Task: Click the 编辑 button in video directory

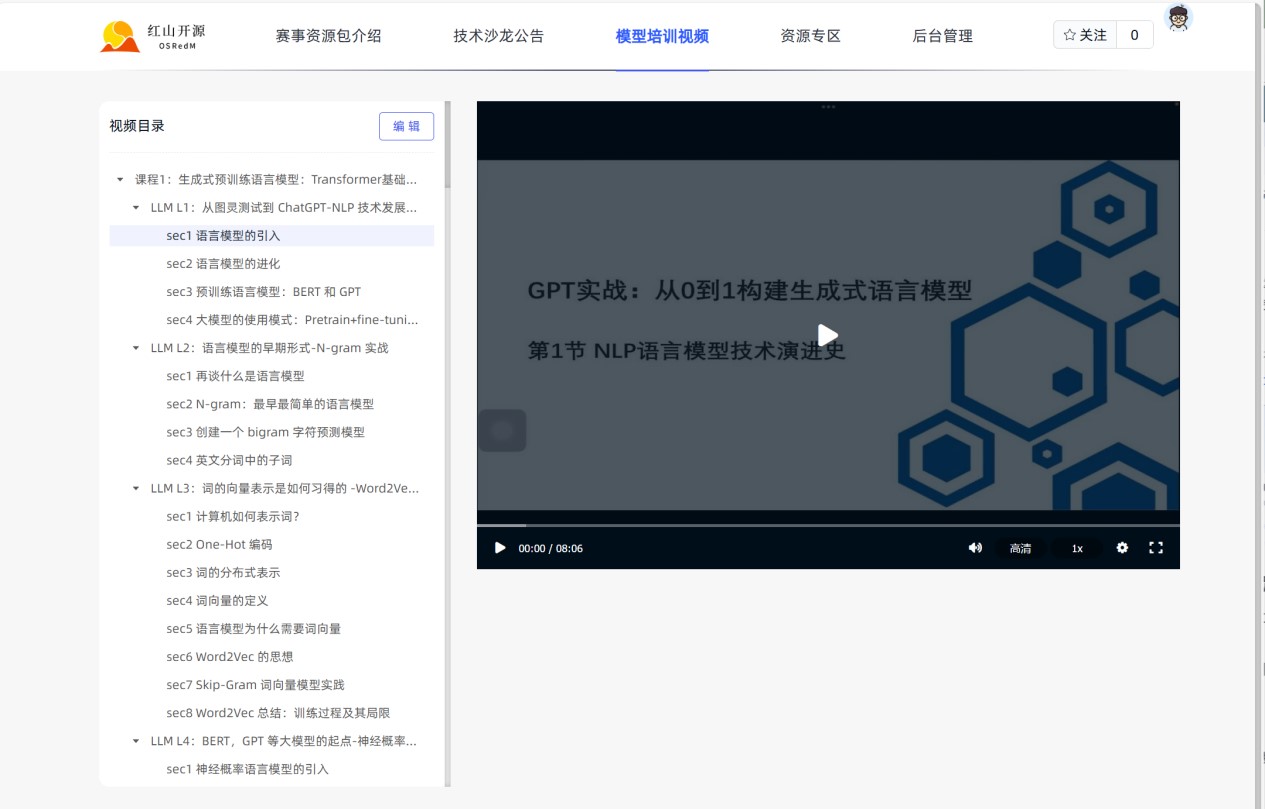Action: pos(406,126)
